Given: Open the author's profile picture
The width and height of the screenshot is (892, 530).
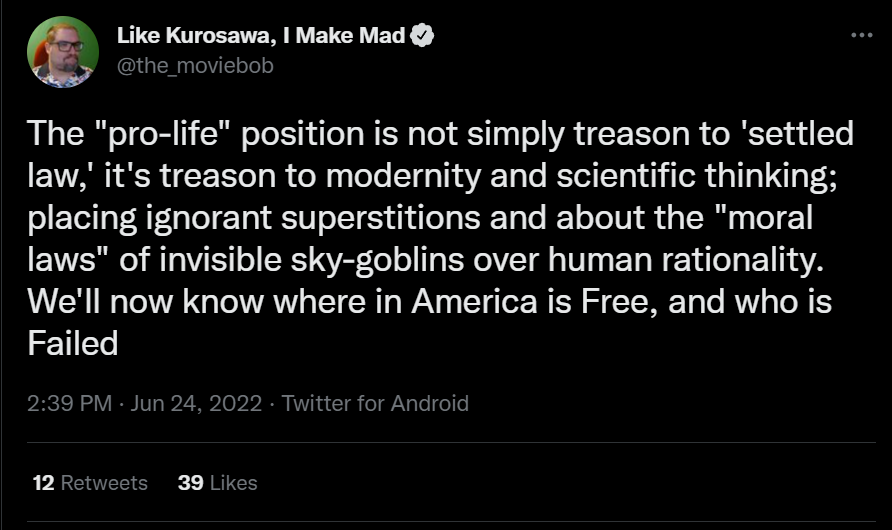Looking at the screenshot, I should 63,52.
